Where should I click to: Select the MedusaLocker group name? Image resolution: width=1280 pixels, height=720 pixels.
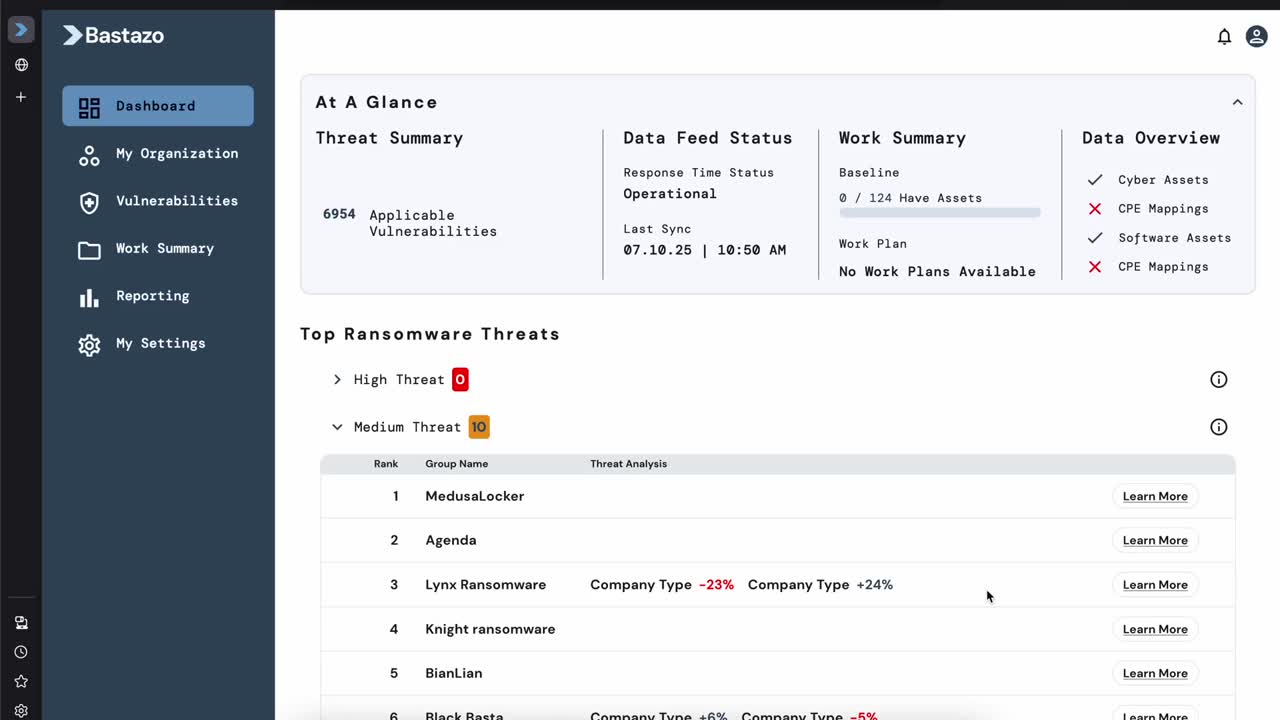475,496
